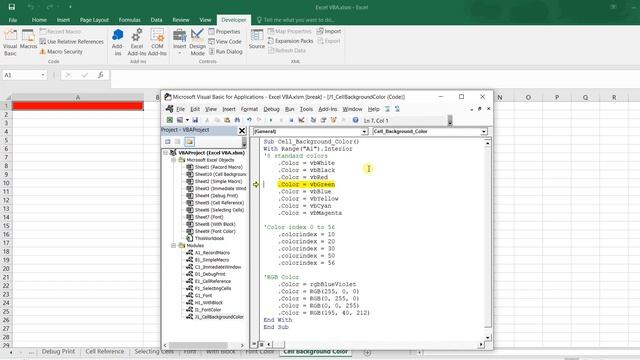The image size is (640, 360).
Task: Click Properties in Controls group
Action: pos(224,31)
